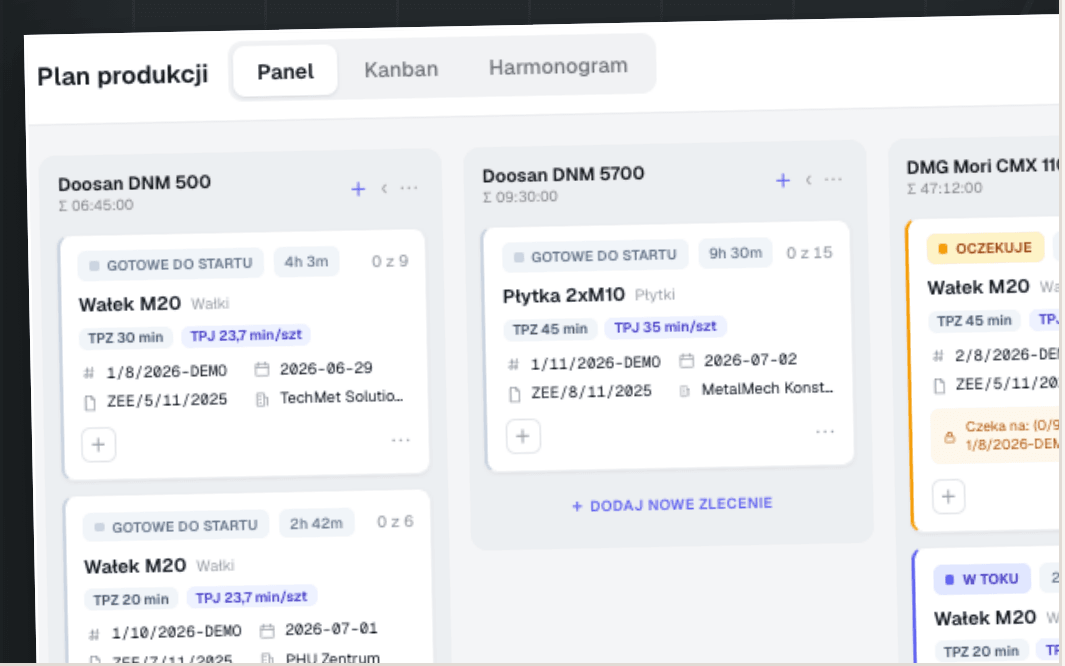
Task: Click plus button on 1/8/2026-DEMO card
Action: click(x=98, y=445)
